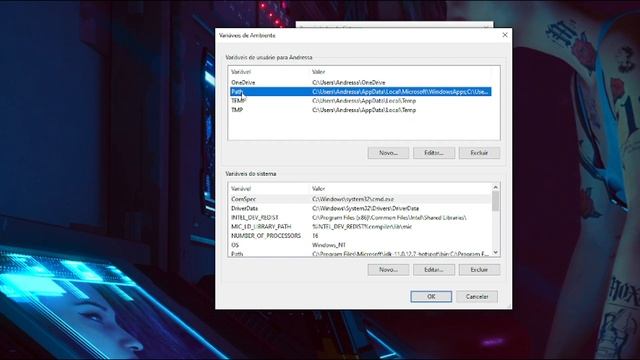Confirm with the OK button
This screenshot has height=360, width=640.
431,297
